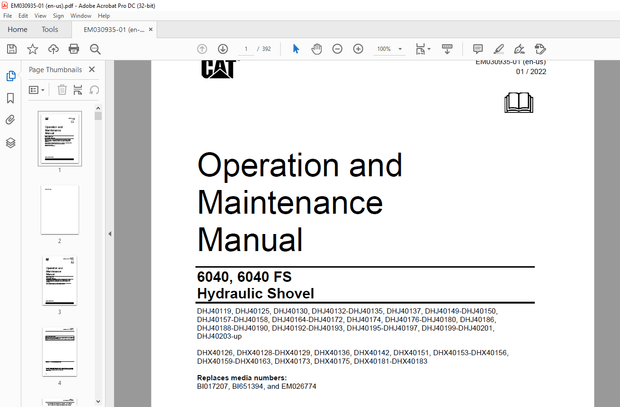Go to next page arrow

(223, 49)
